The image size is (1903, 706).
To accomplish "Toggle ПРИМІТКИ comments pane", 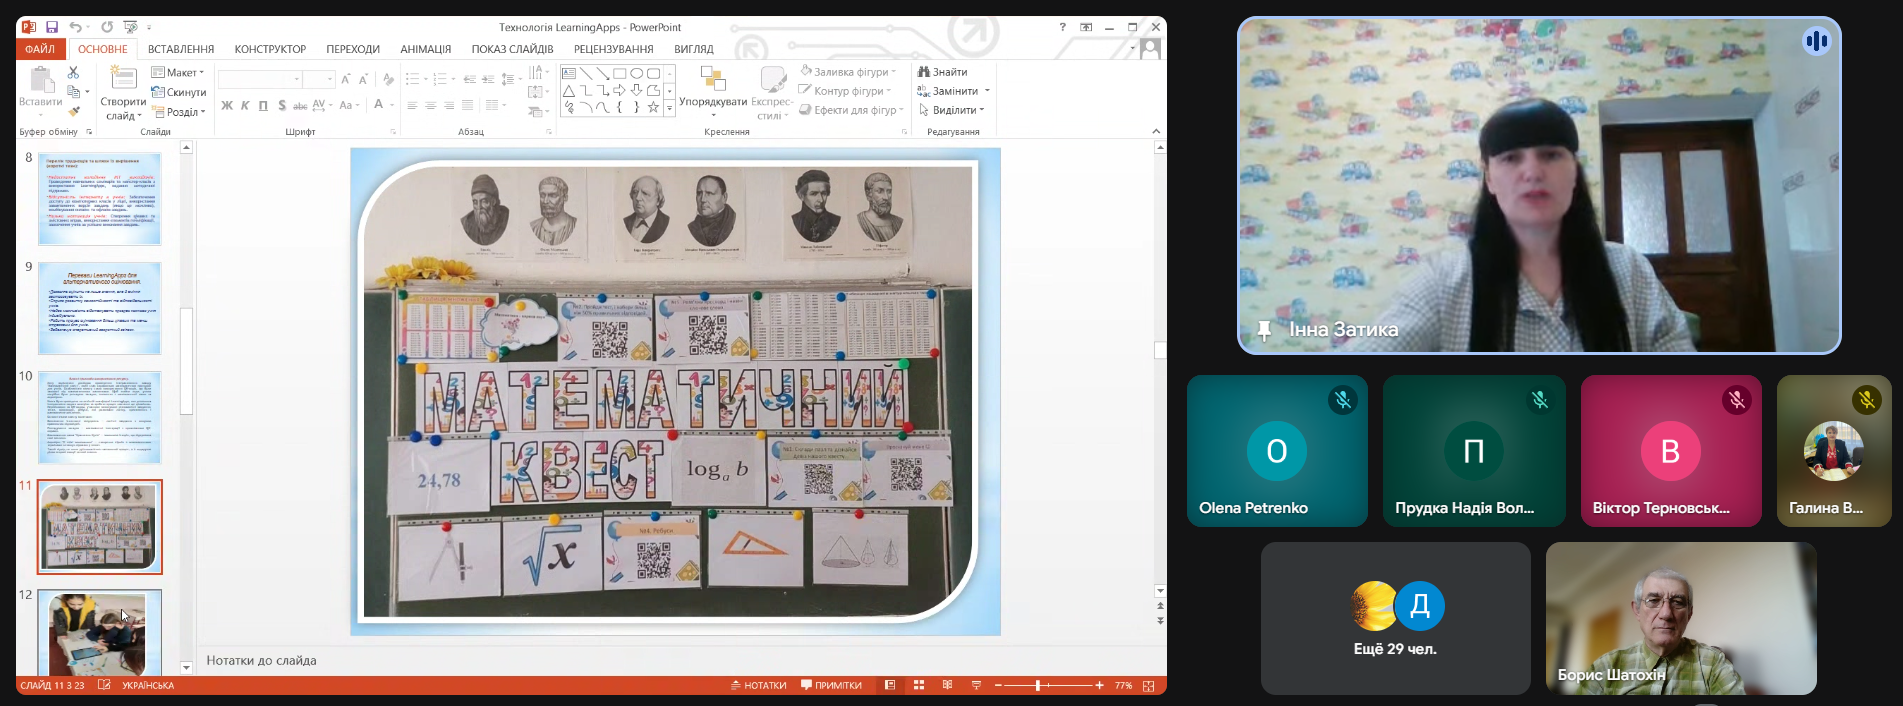I will (x=831, y=685).
